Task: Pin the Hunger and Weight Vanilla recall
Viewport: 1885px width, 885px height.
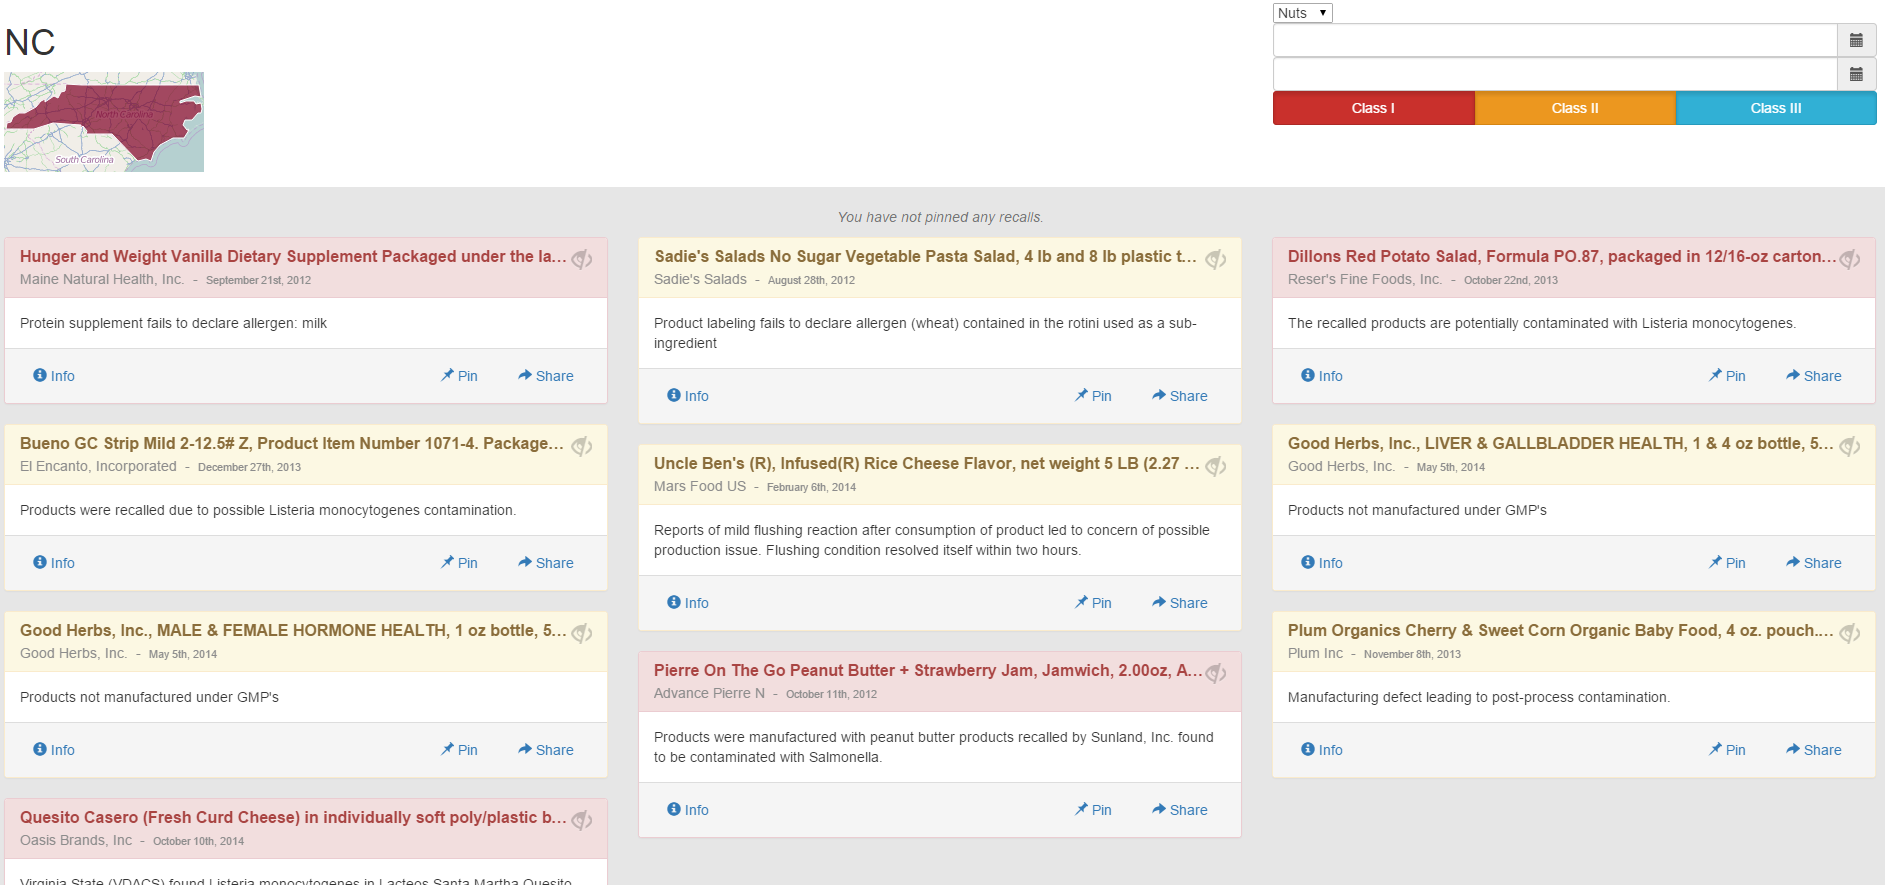Action: [x=460, y=376]
